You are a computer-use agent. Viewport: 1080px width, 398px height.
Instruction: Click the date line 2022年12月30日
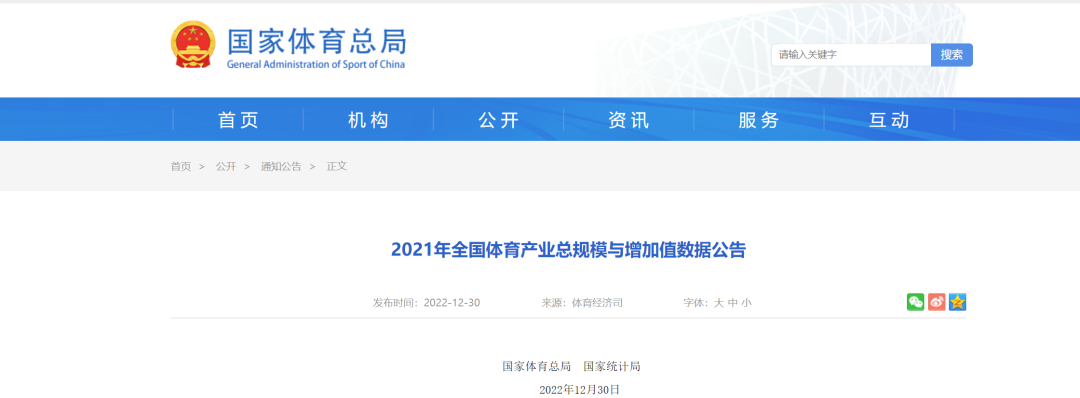[x=579, y=390]
